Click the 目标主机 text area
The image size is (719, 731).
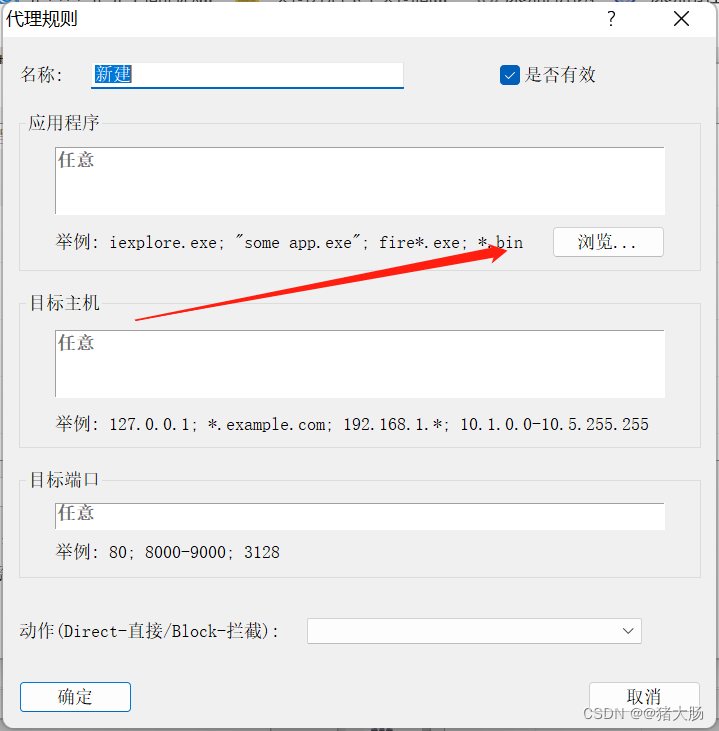pyautogui.click(x=360, y=364)
